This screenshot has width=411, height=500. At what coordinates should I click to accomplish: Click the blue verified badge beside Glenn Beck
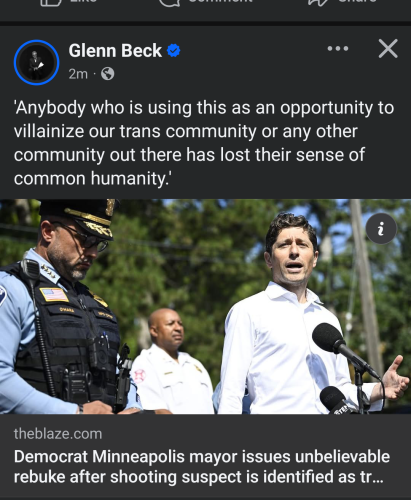(x=173, y=51)
